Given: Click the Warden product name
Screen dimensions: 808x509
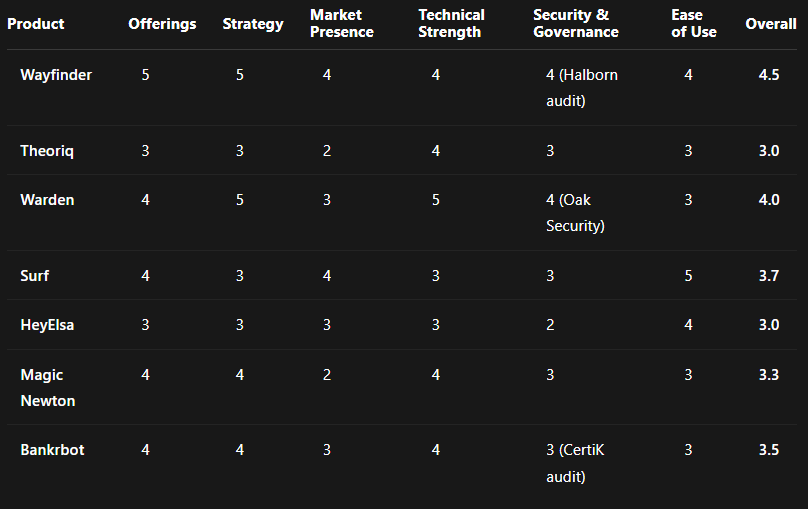Looking at the screenshot, I should [47, 200].
